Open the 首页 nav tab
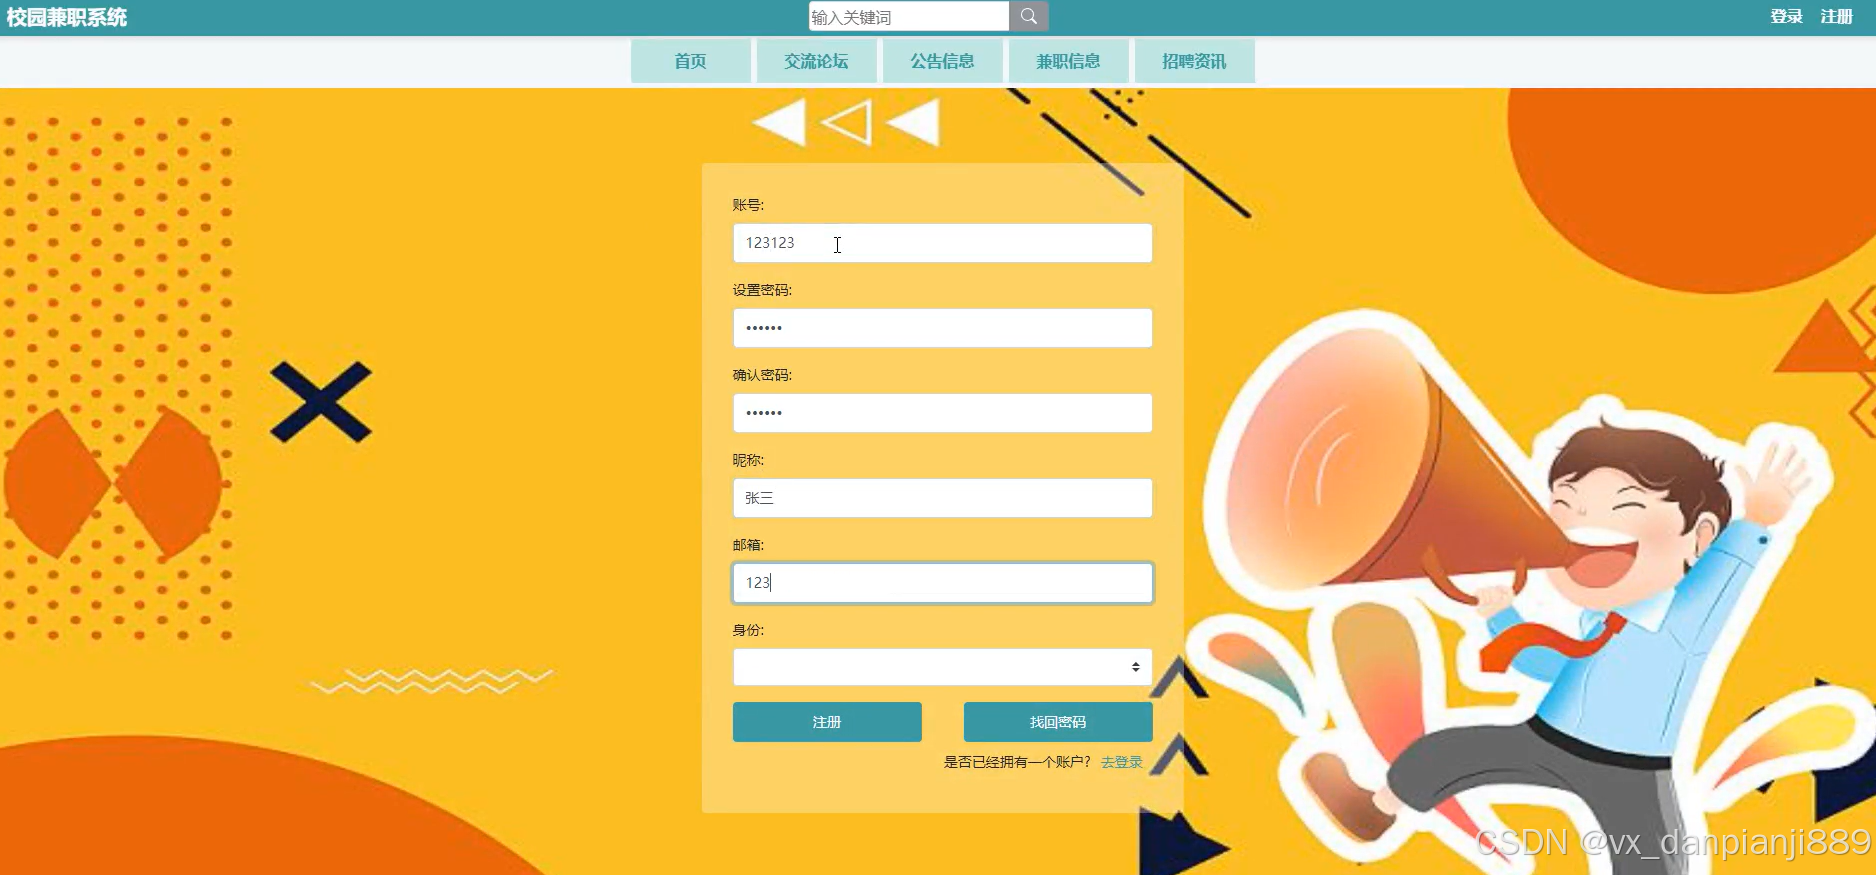 [x=690, y=61]
